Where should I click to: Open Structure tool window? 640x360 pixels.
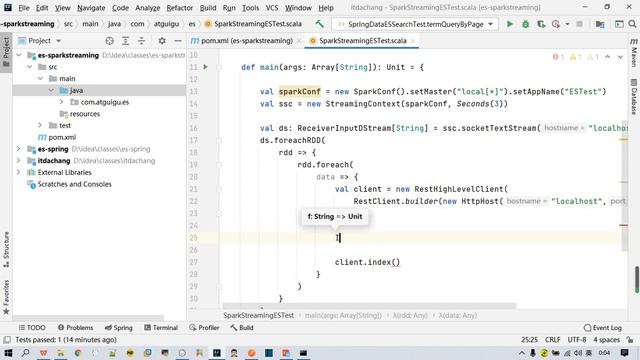(6, 249)
